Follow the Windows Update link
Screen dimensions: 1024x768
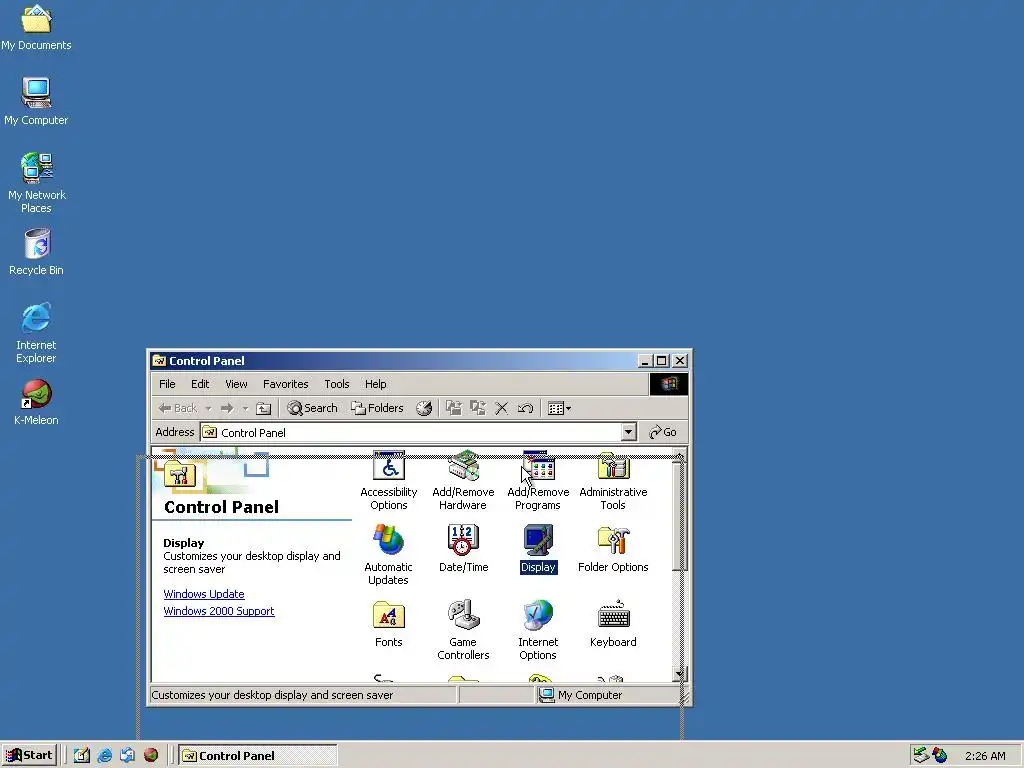click(x=204, y=594)
